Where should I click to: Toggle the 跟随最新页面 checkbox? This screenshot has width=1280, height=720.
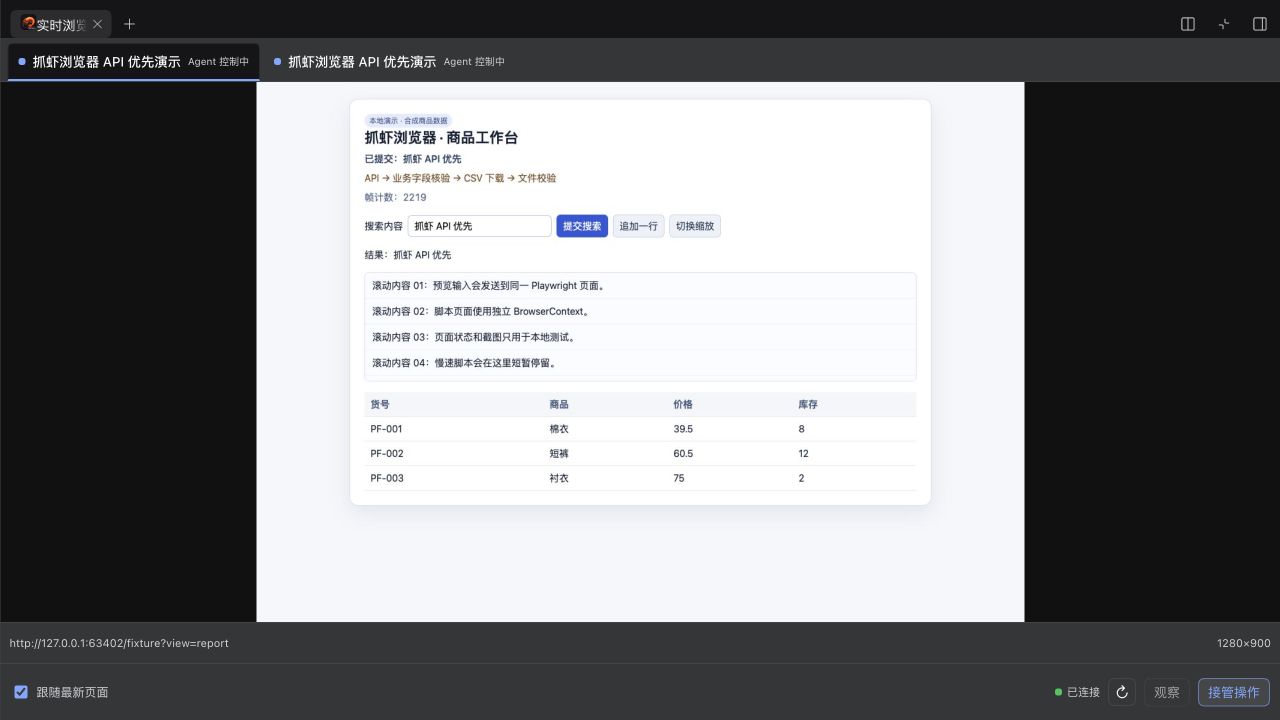click(21, 692)
